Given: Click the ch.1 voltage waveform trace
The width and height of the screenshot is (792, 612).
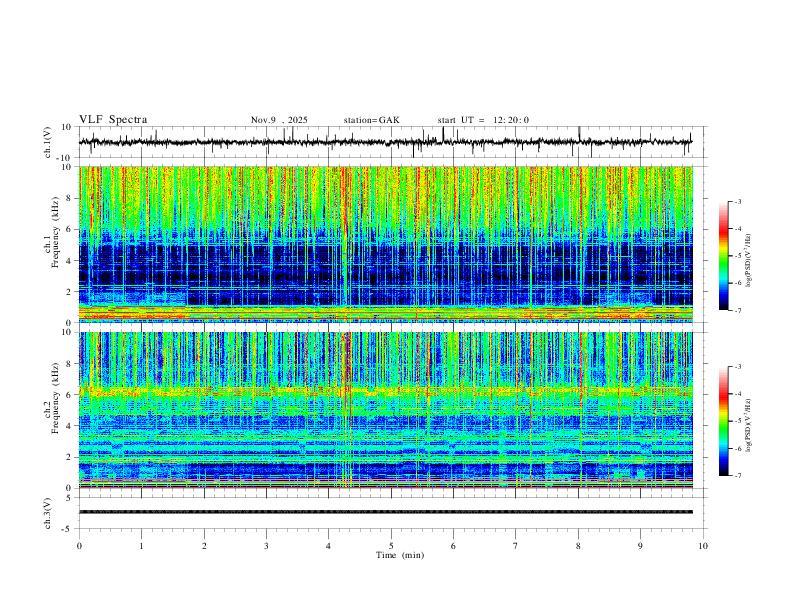Looking at the screenshot, I should 385,142.
